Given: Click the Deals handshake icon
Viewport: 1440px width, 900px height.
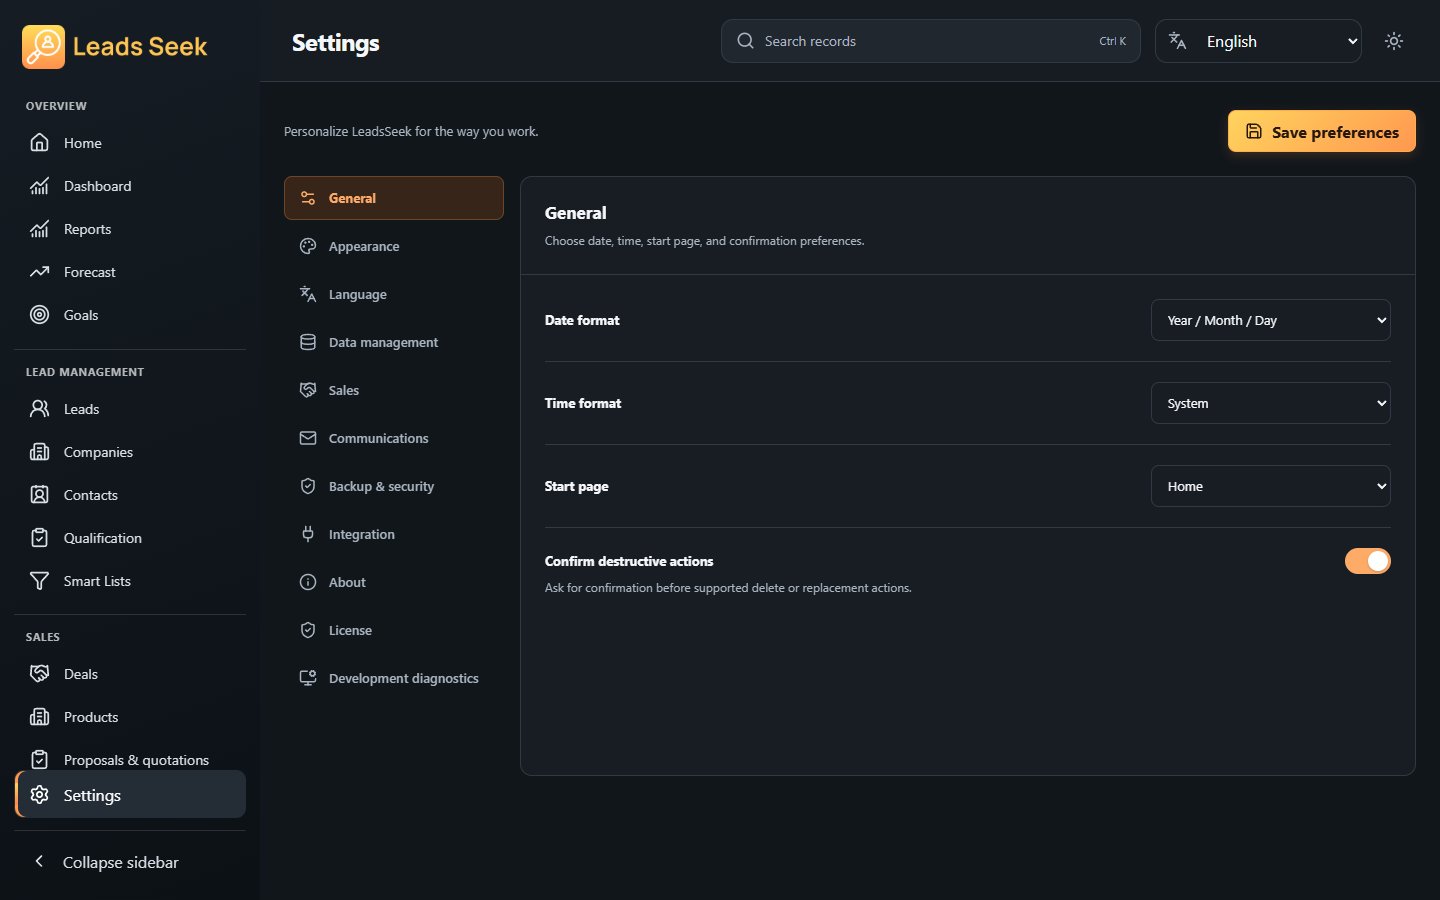Looking at the screenshot, I should [39, 674].
